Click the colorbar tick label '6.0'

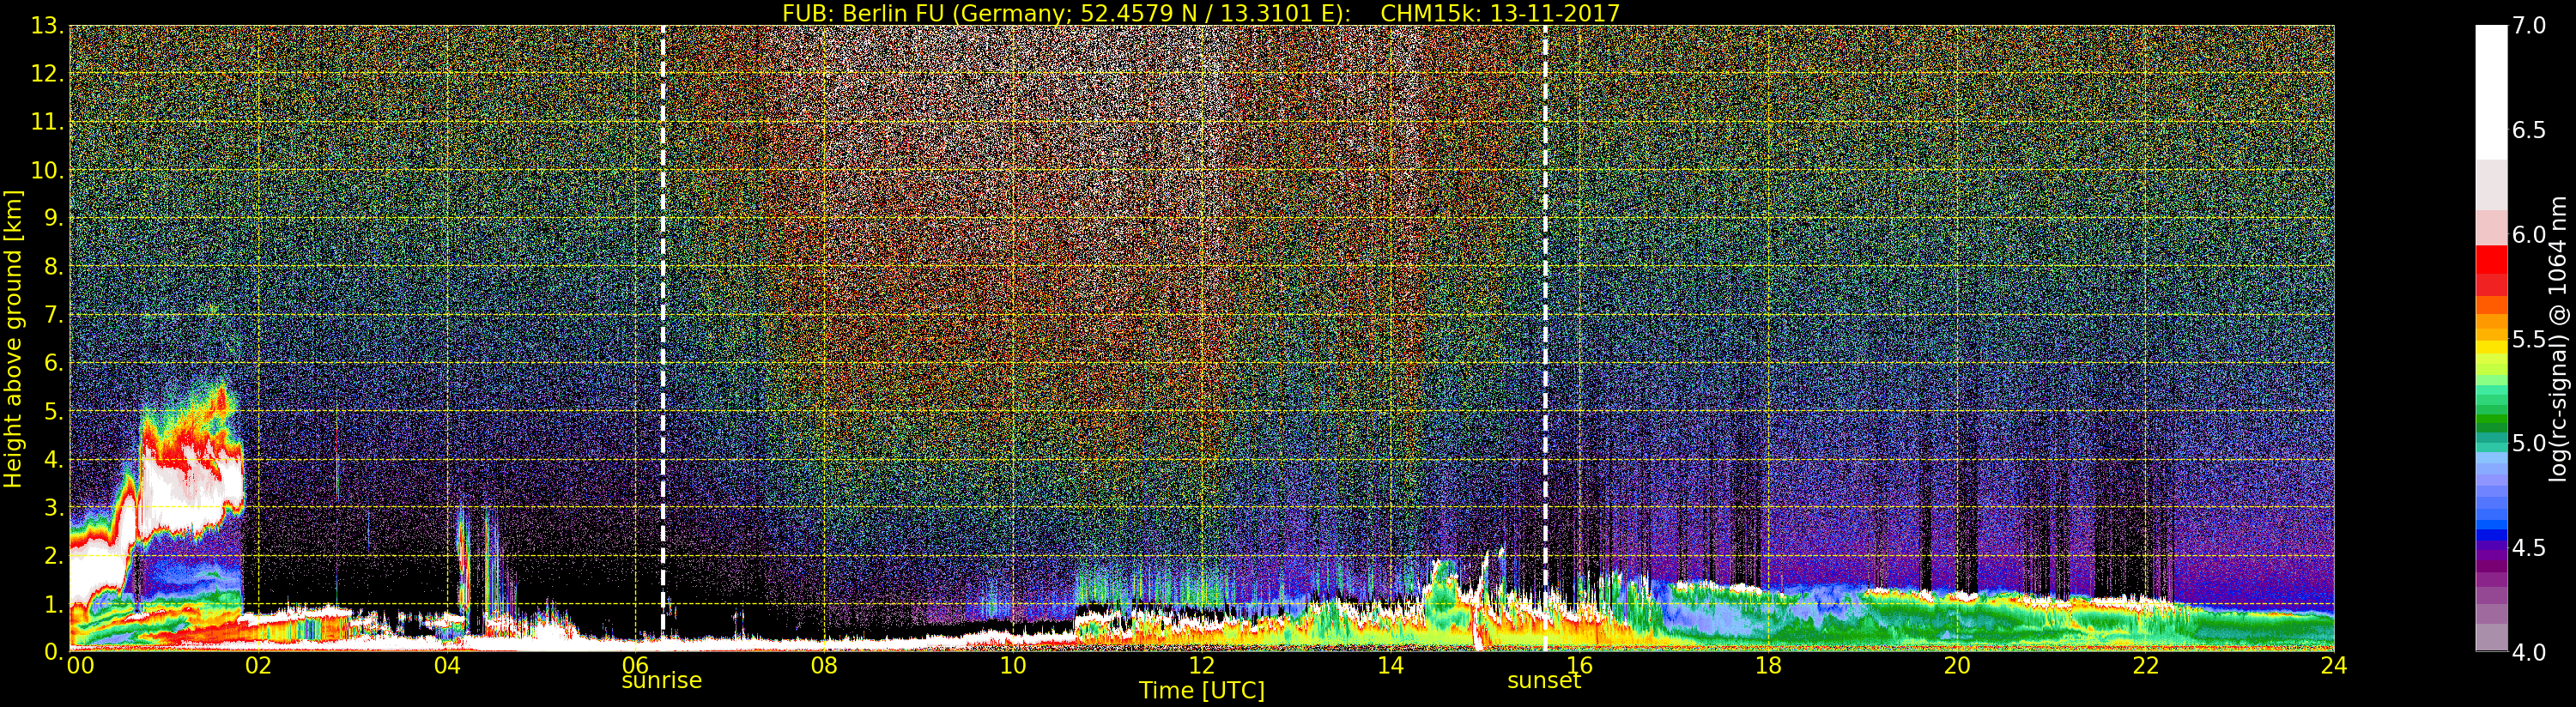pyautogui.click(x=2528, y=235)
